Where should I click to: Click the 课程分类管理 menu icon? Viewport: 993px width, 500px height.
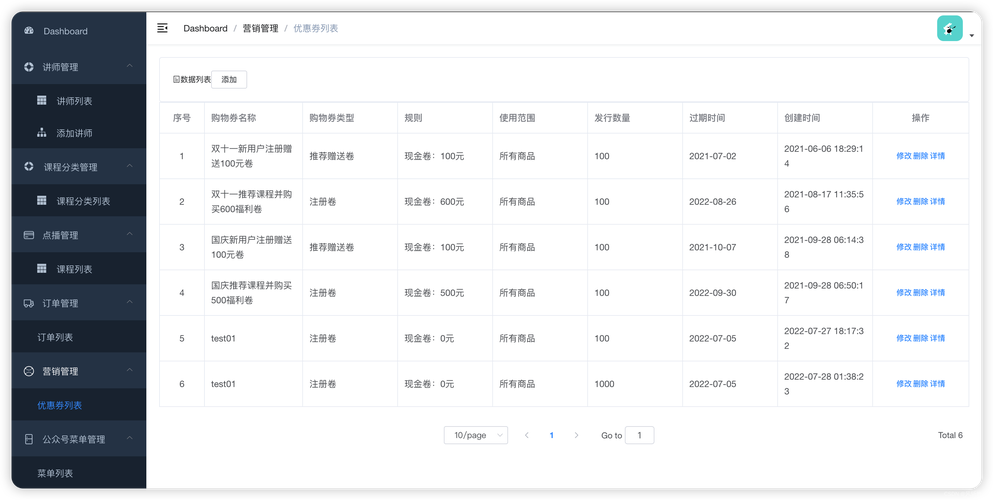tap(28, 167)
